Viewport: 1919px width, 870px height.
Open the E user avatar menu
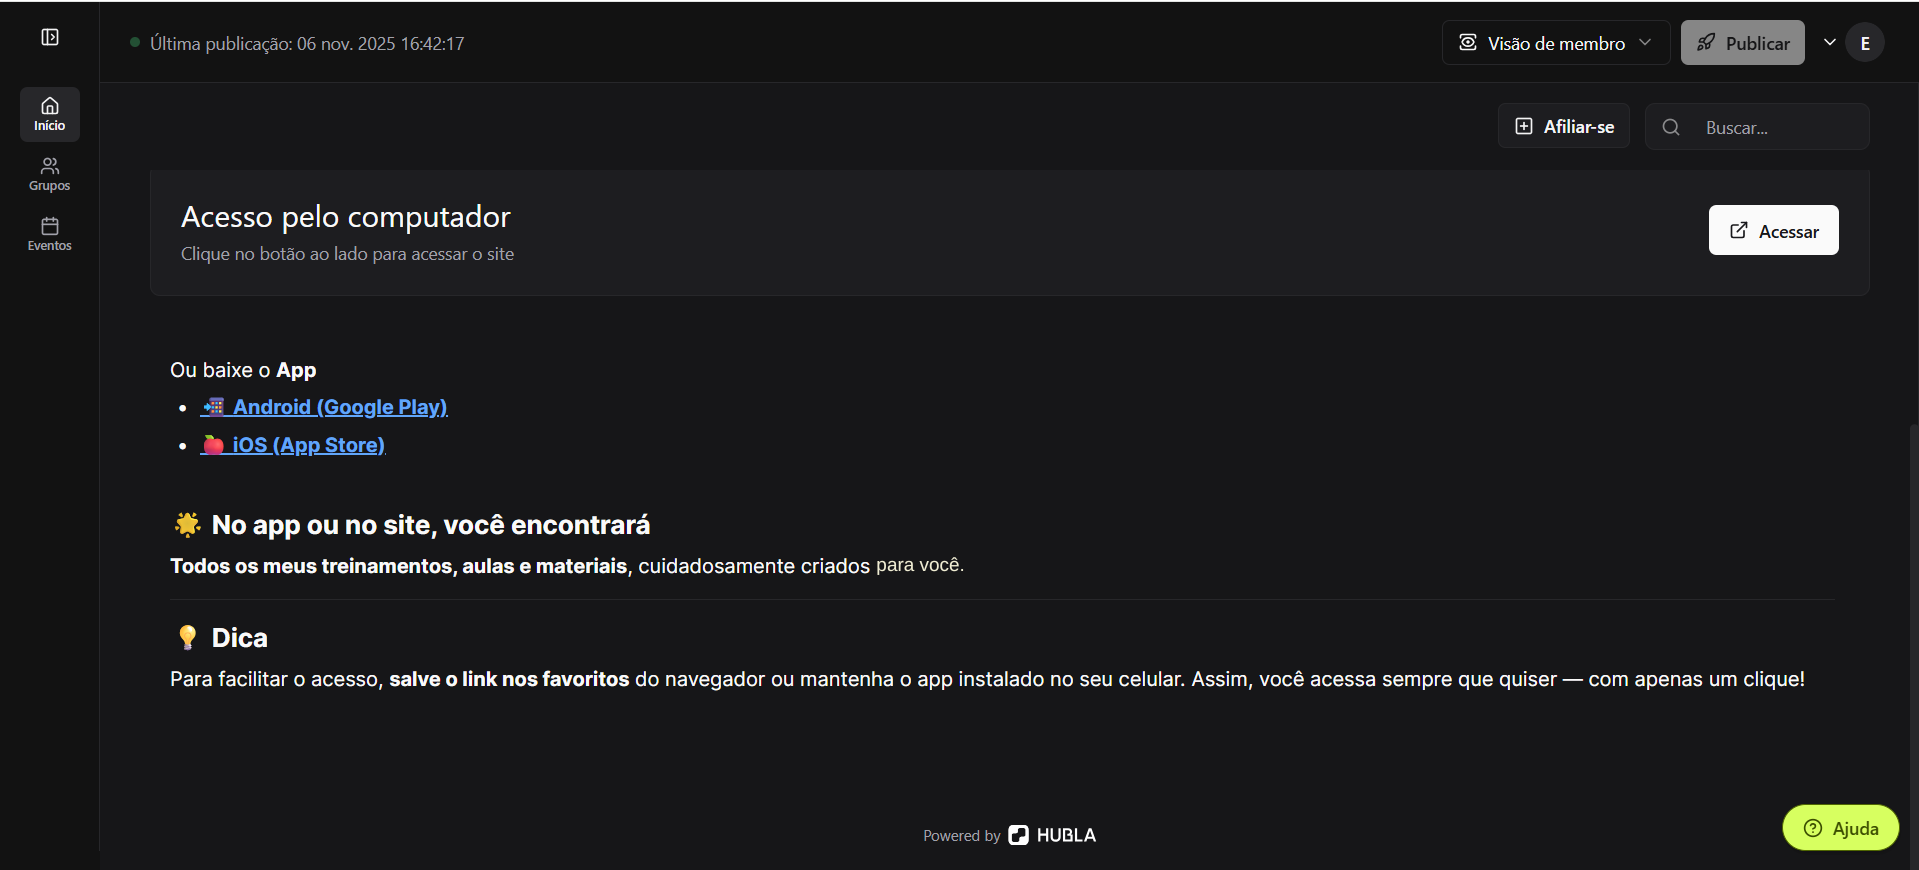tap(1864, 43)
